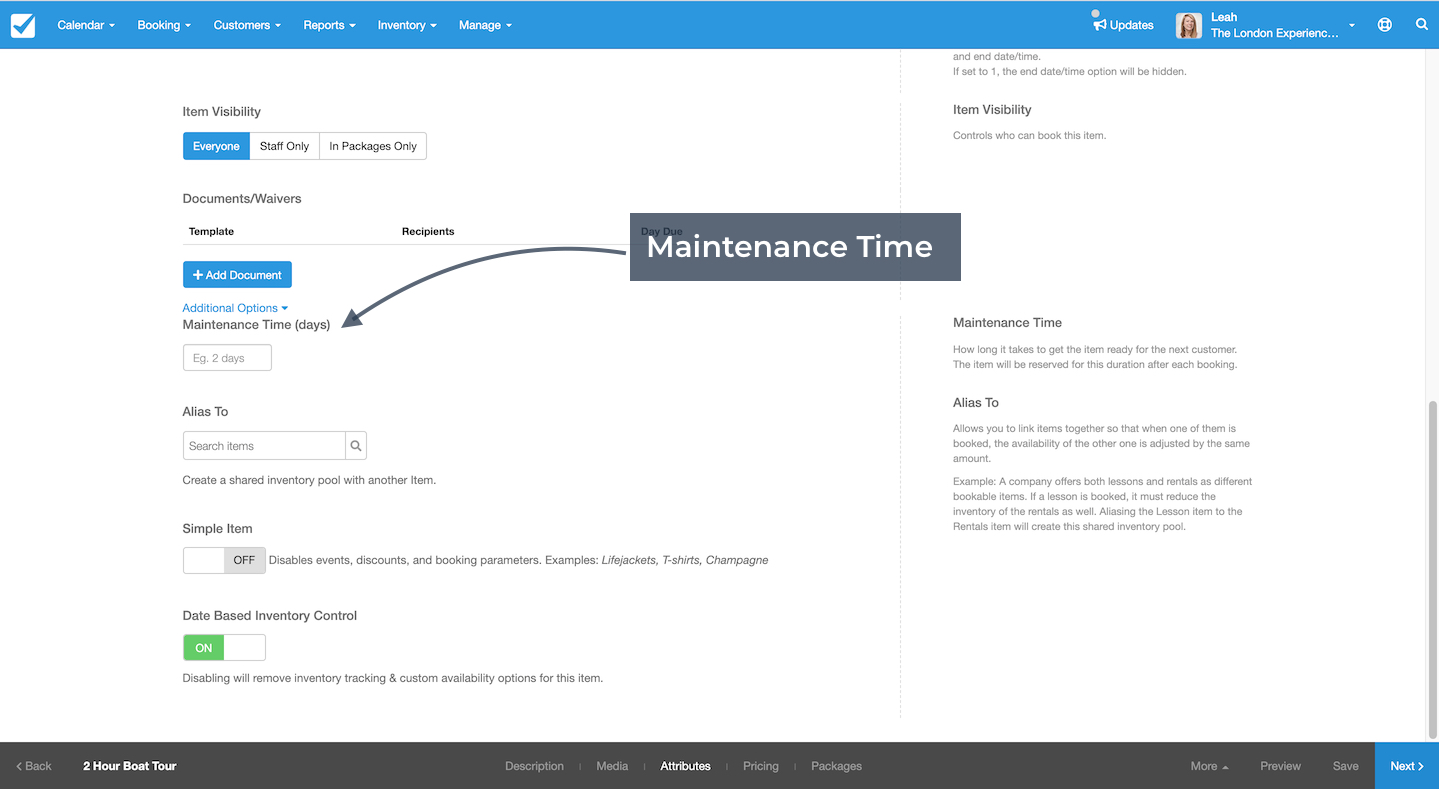
Task: Switch to the Attributes tab
Action: tap(685, 766)
